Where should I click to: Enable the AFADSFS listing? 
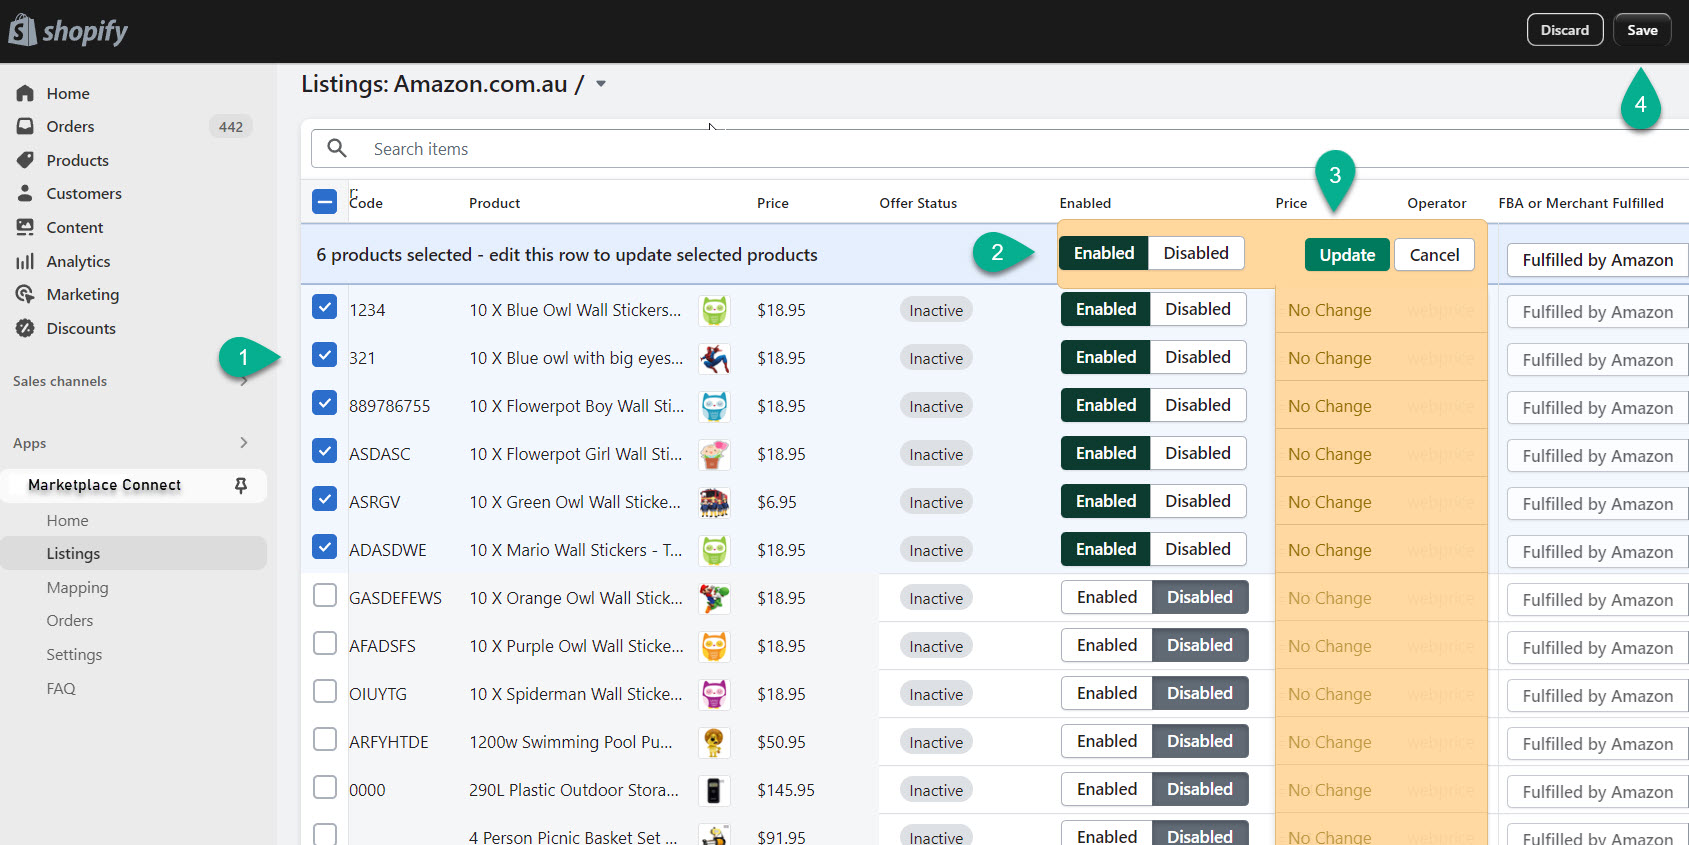1107,645
